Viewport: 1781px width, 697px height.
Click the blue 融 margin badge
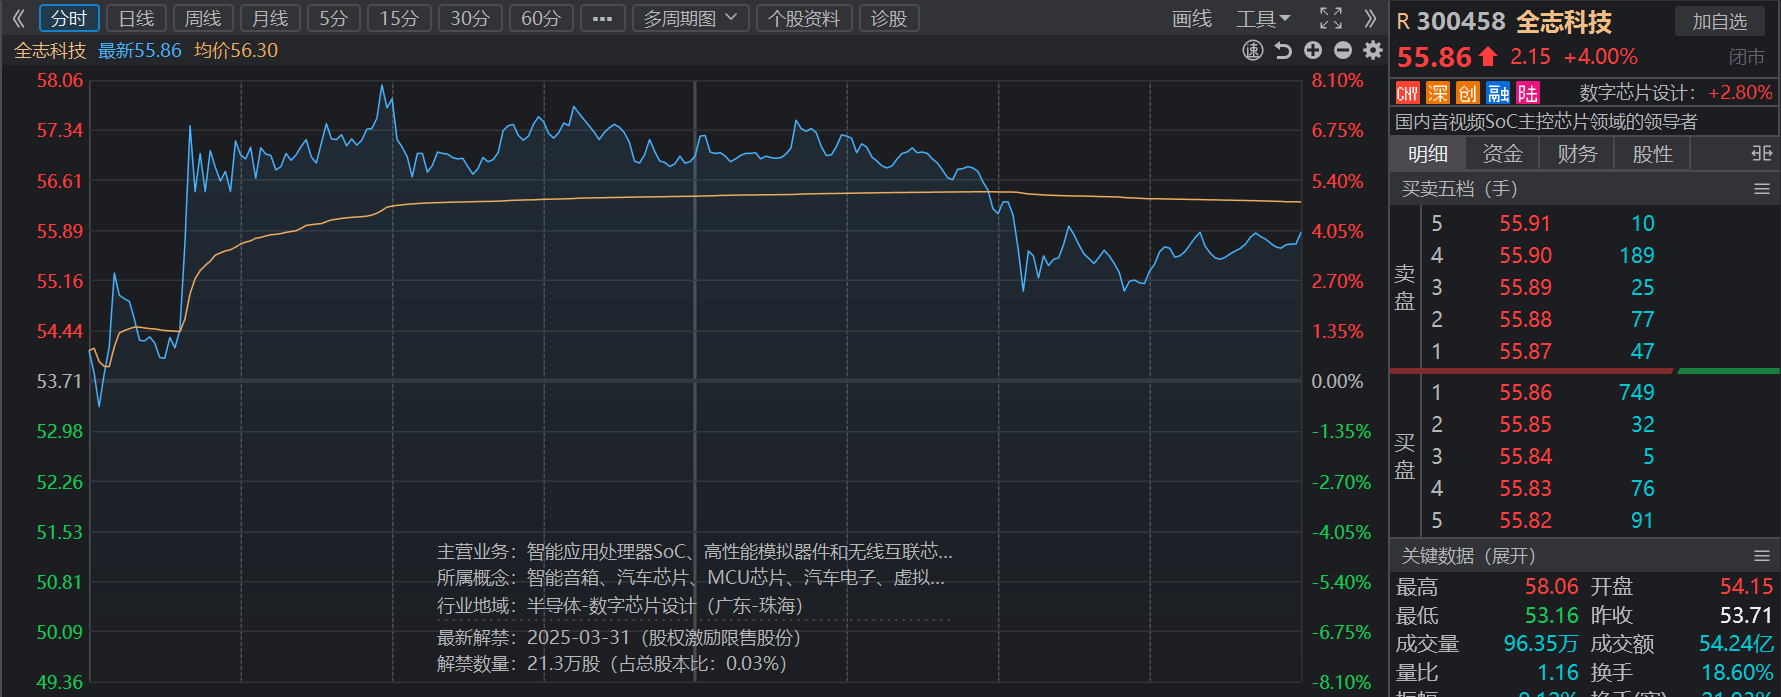1498,93
